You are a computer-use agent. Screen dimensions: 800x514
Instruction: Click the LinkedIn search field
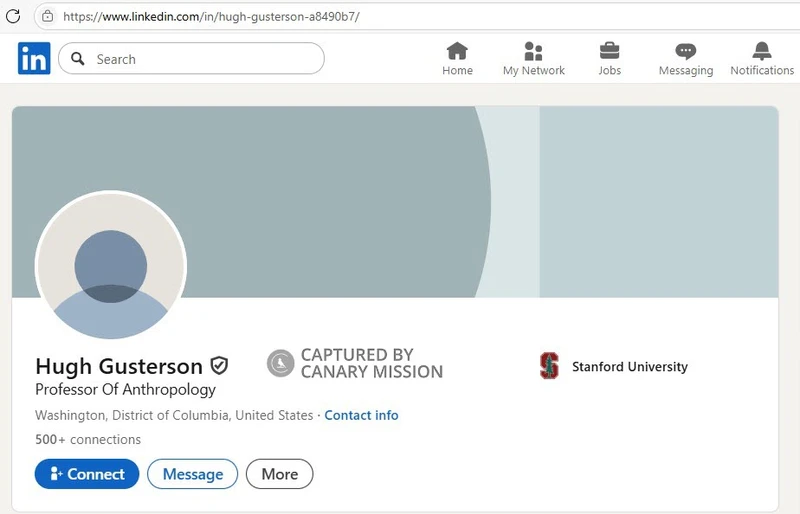click(200, 59)
